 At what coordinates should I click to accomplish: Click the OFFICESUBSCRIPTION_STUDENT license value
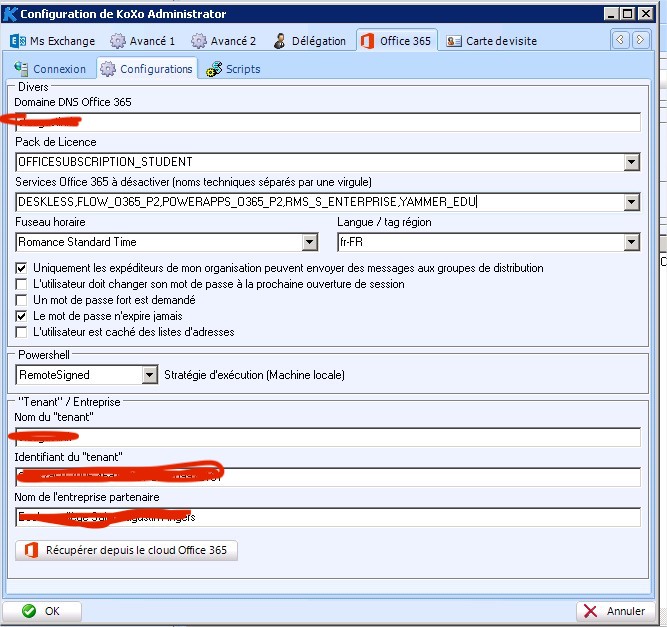pos(105,162)
